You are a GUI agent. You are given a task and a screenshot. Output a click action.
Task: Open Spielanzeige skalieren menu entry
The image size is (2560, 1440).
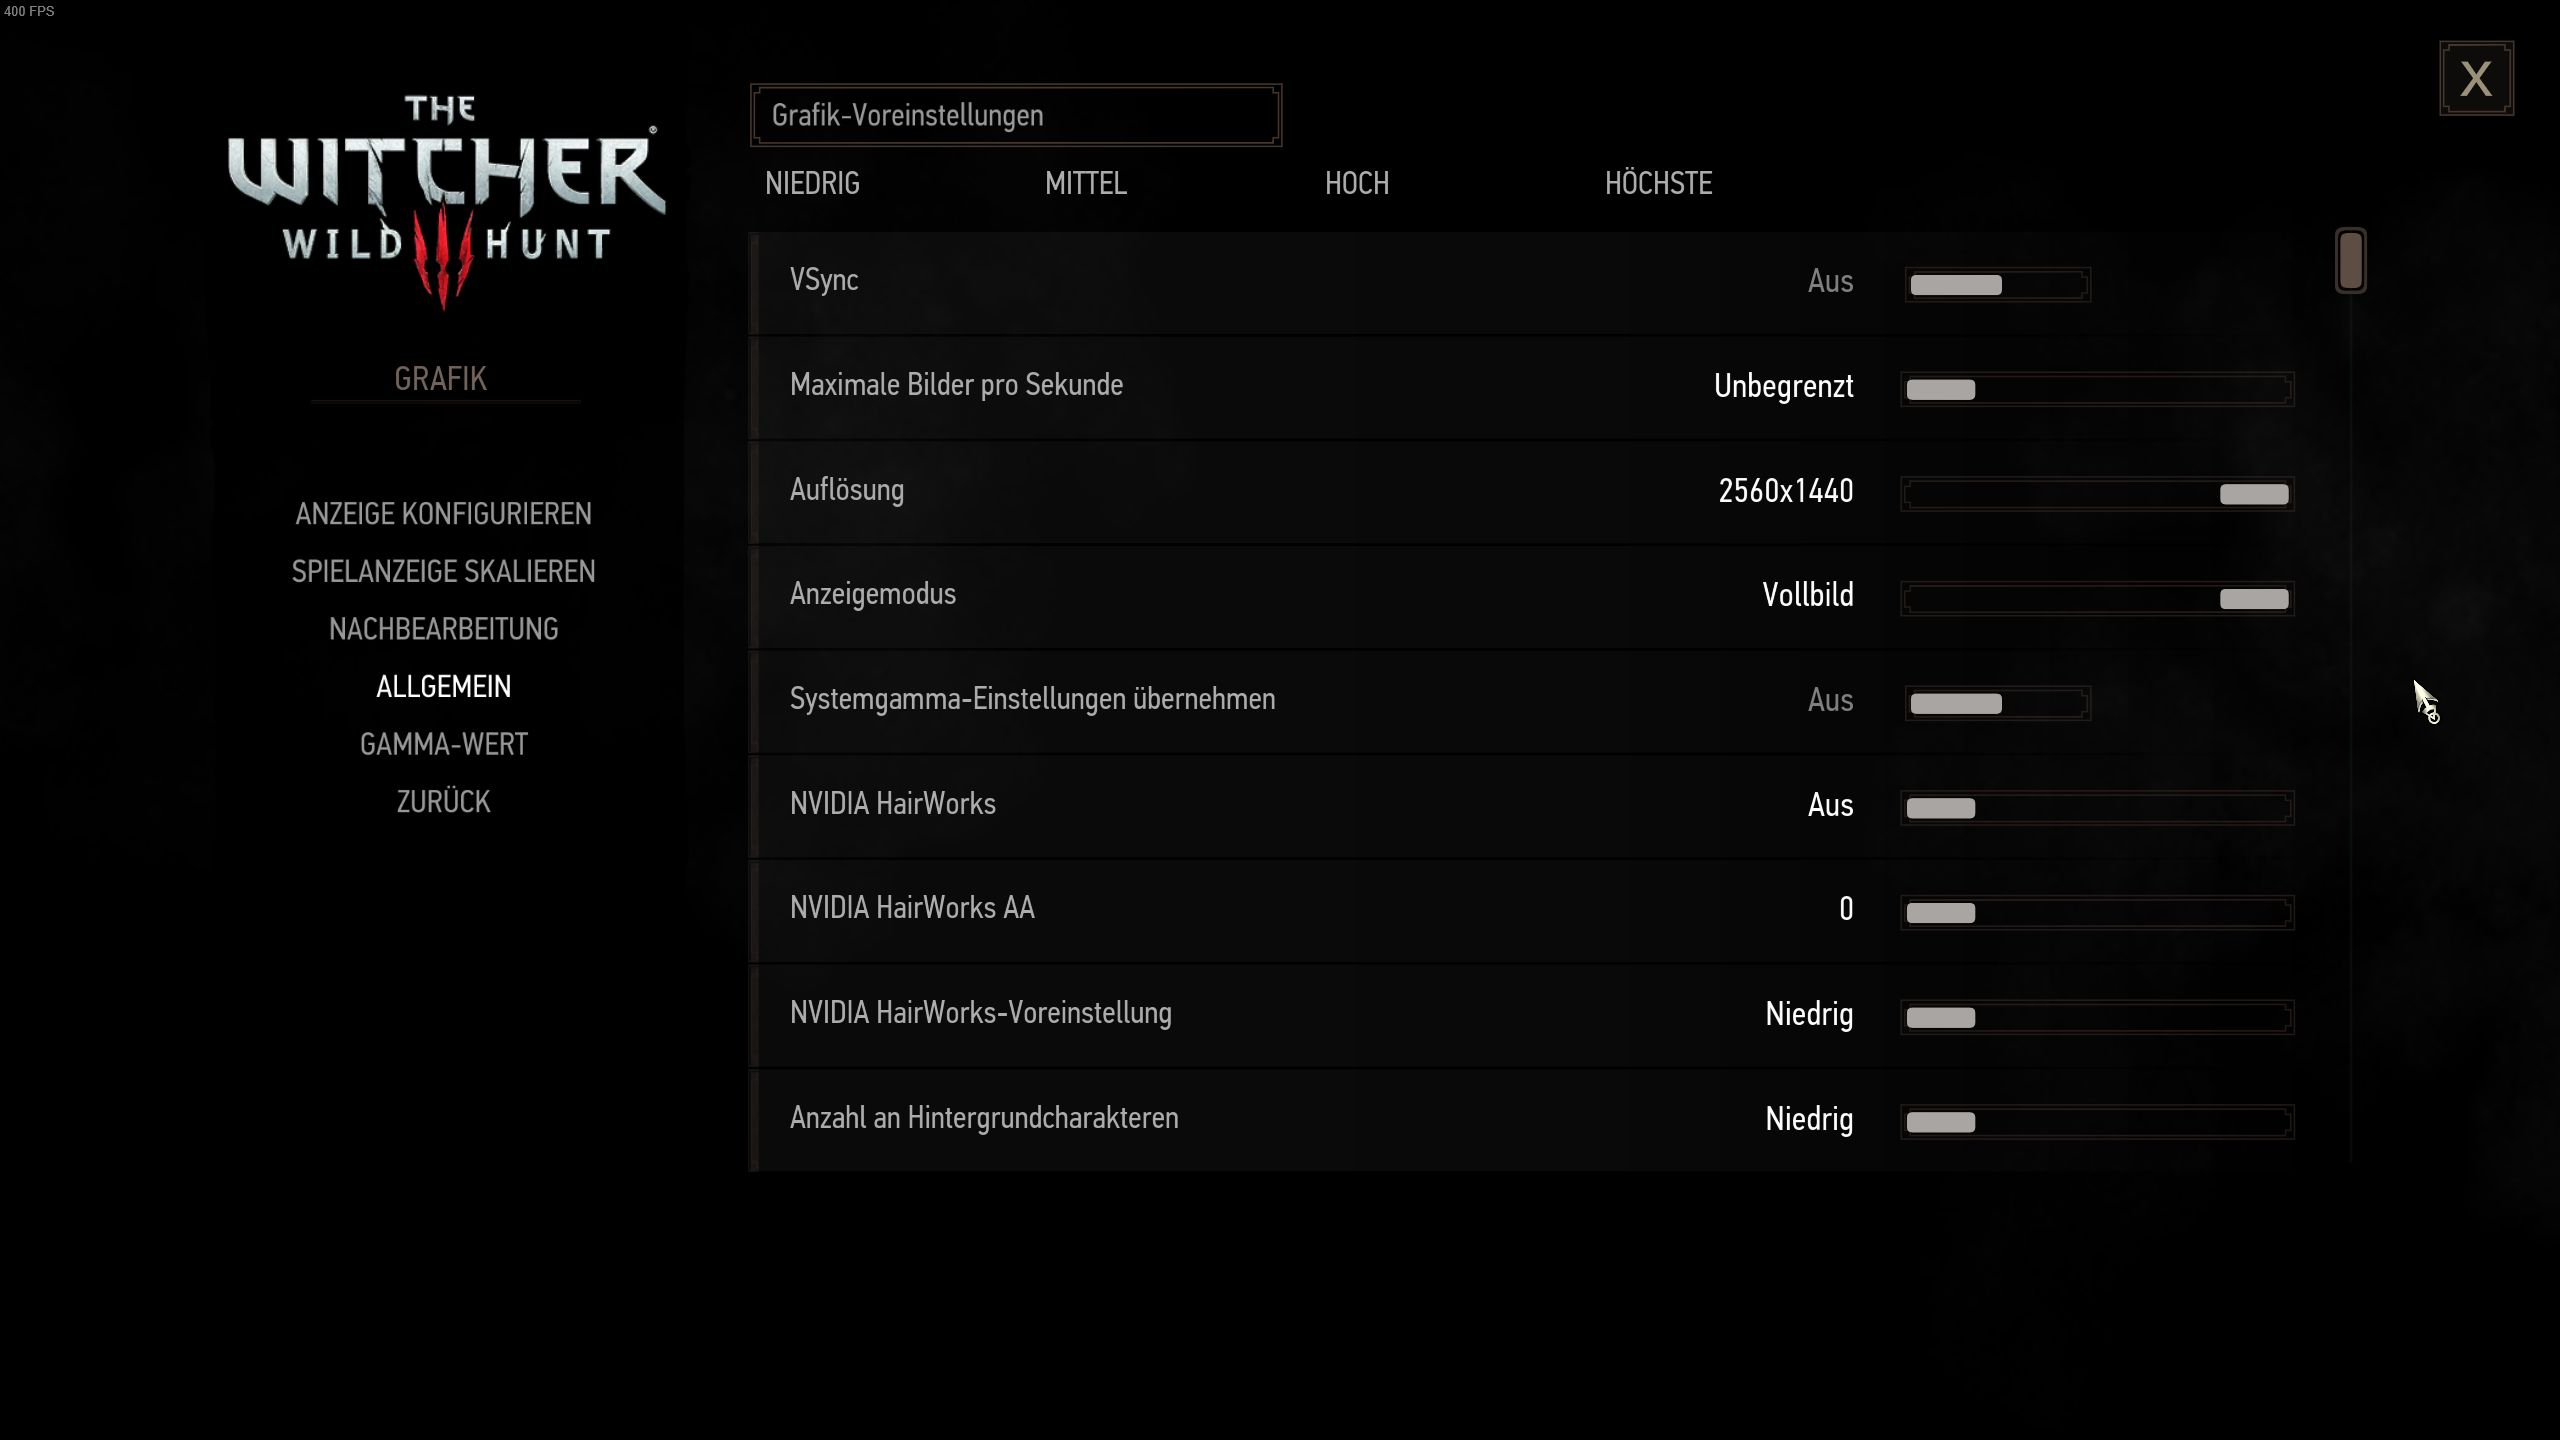click(x=443, y=571)
